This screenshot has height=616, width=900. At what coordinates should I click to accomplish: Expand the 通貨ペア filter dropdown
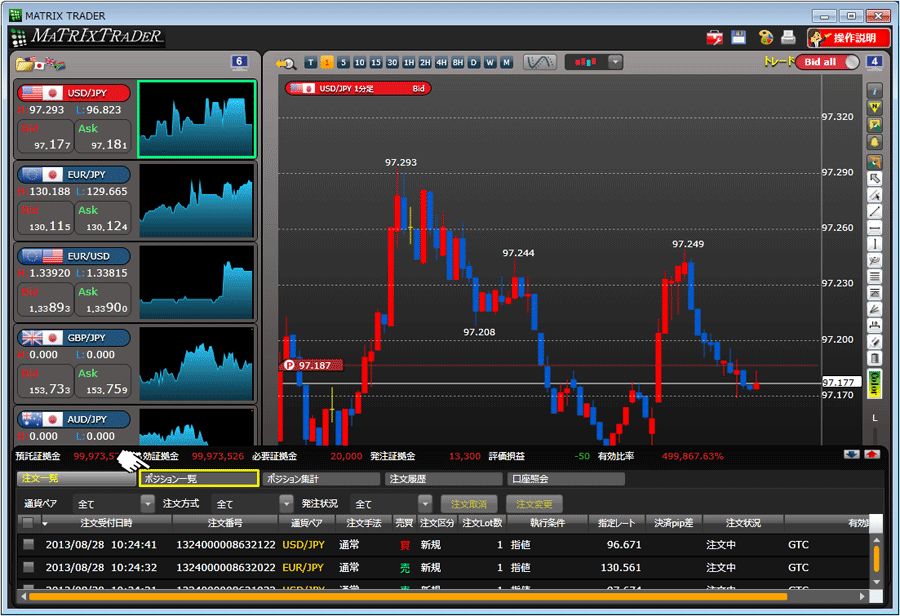click(x=148, y=503)
